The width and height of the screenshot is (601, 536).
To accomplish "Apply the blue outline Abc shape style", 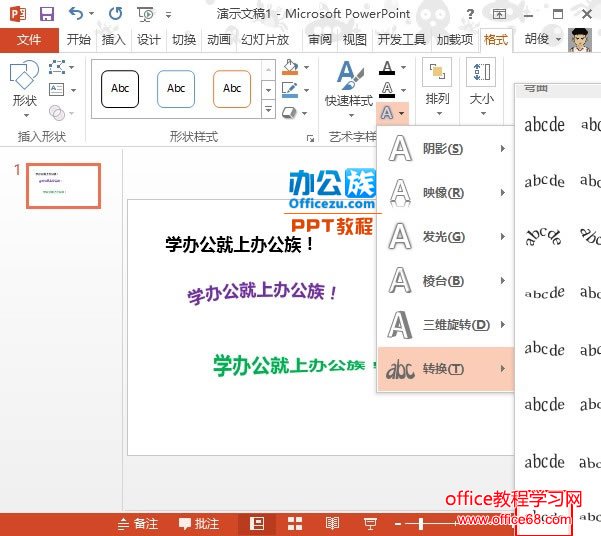I will 176,89.
